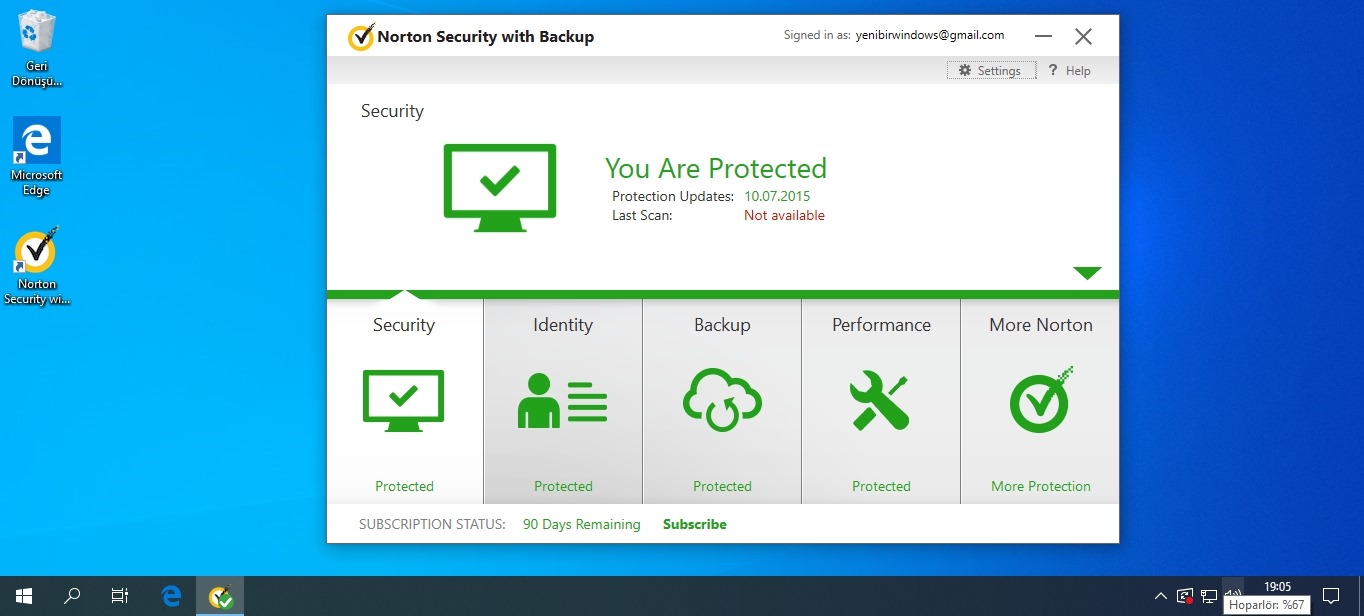This screenshot has width=1364, height=616.
Task: Click Protected status under Identity
Action: [563, 486]
